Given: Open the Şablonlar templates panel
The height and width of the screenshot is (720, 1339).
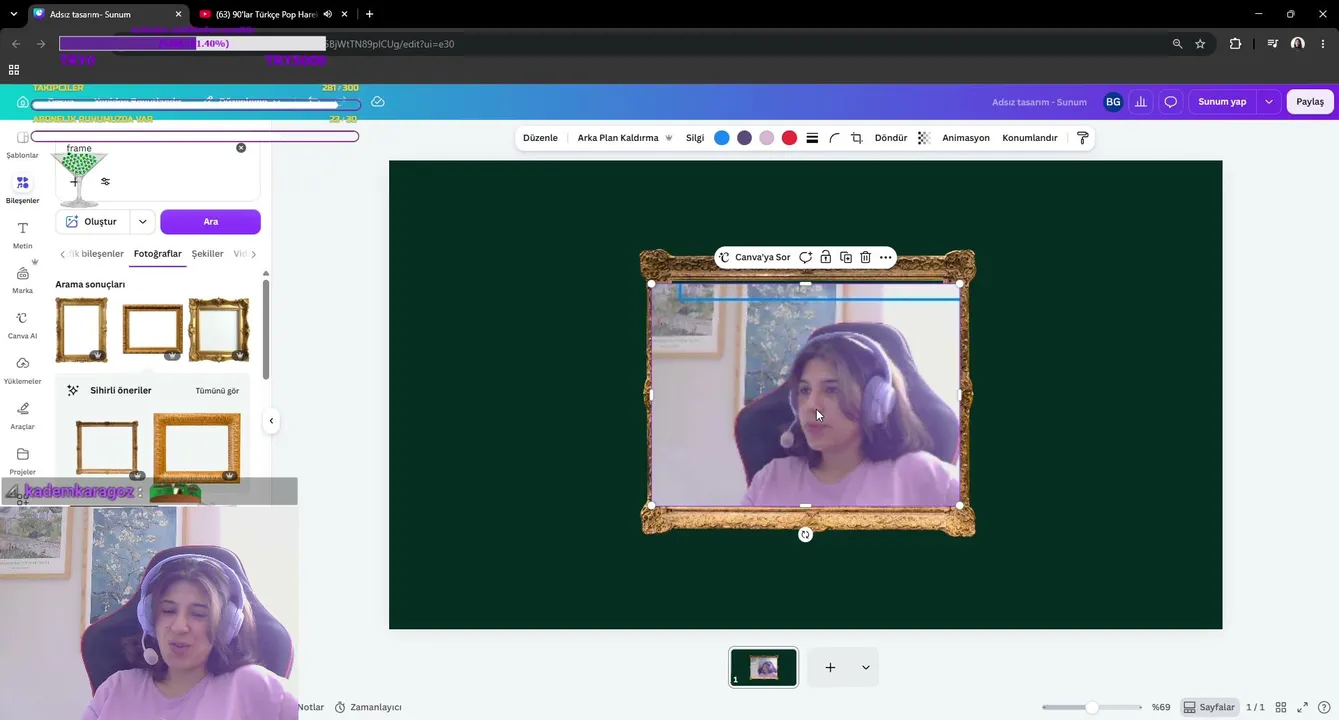Looking at the screenshot, I should pos(22,145).
